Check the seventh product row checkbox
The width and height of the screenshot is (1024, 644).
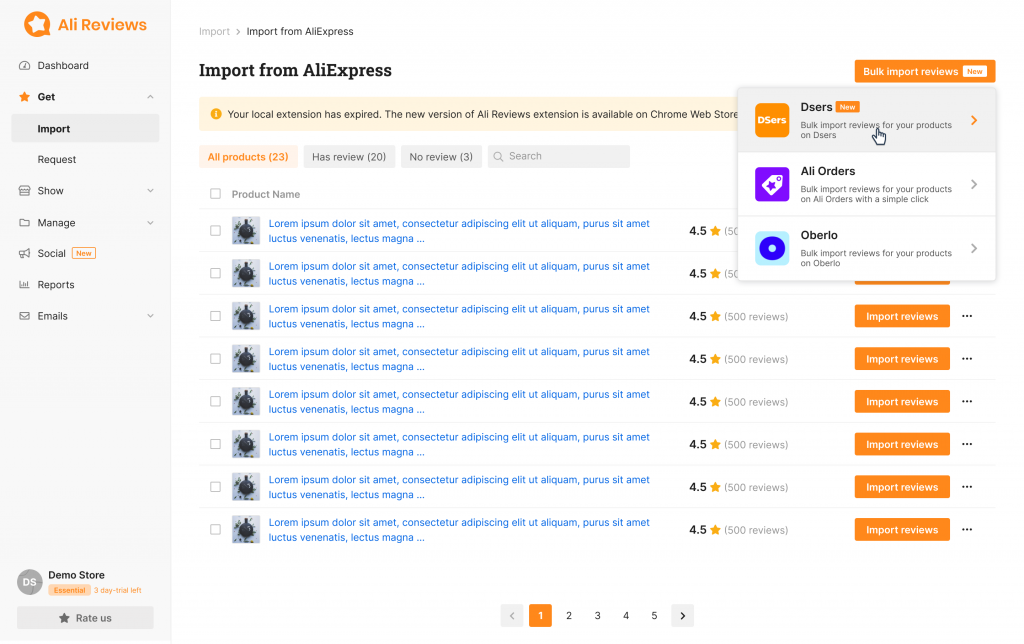pyautogui.click(x=216, y=487)
